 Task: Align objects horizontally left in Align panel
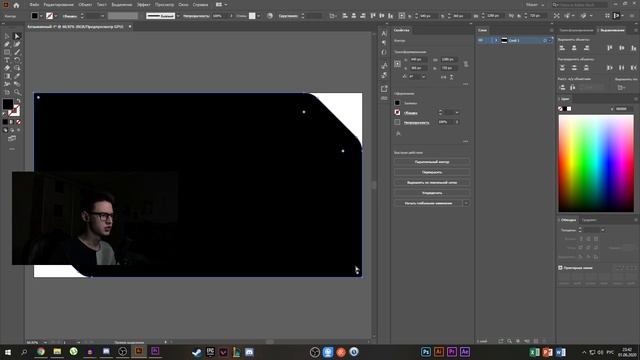coord(562,48)
